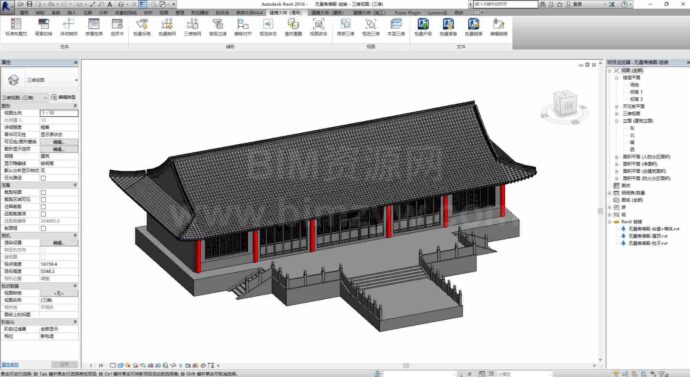This screenshot has width=690, height=377.
Task: Click the funnel filter icon in the ribbon
Action: click(x=217, y=24)
